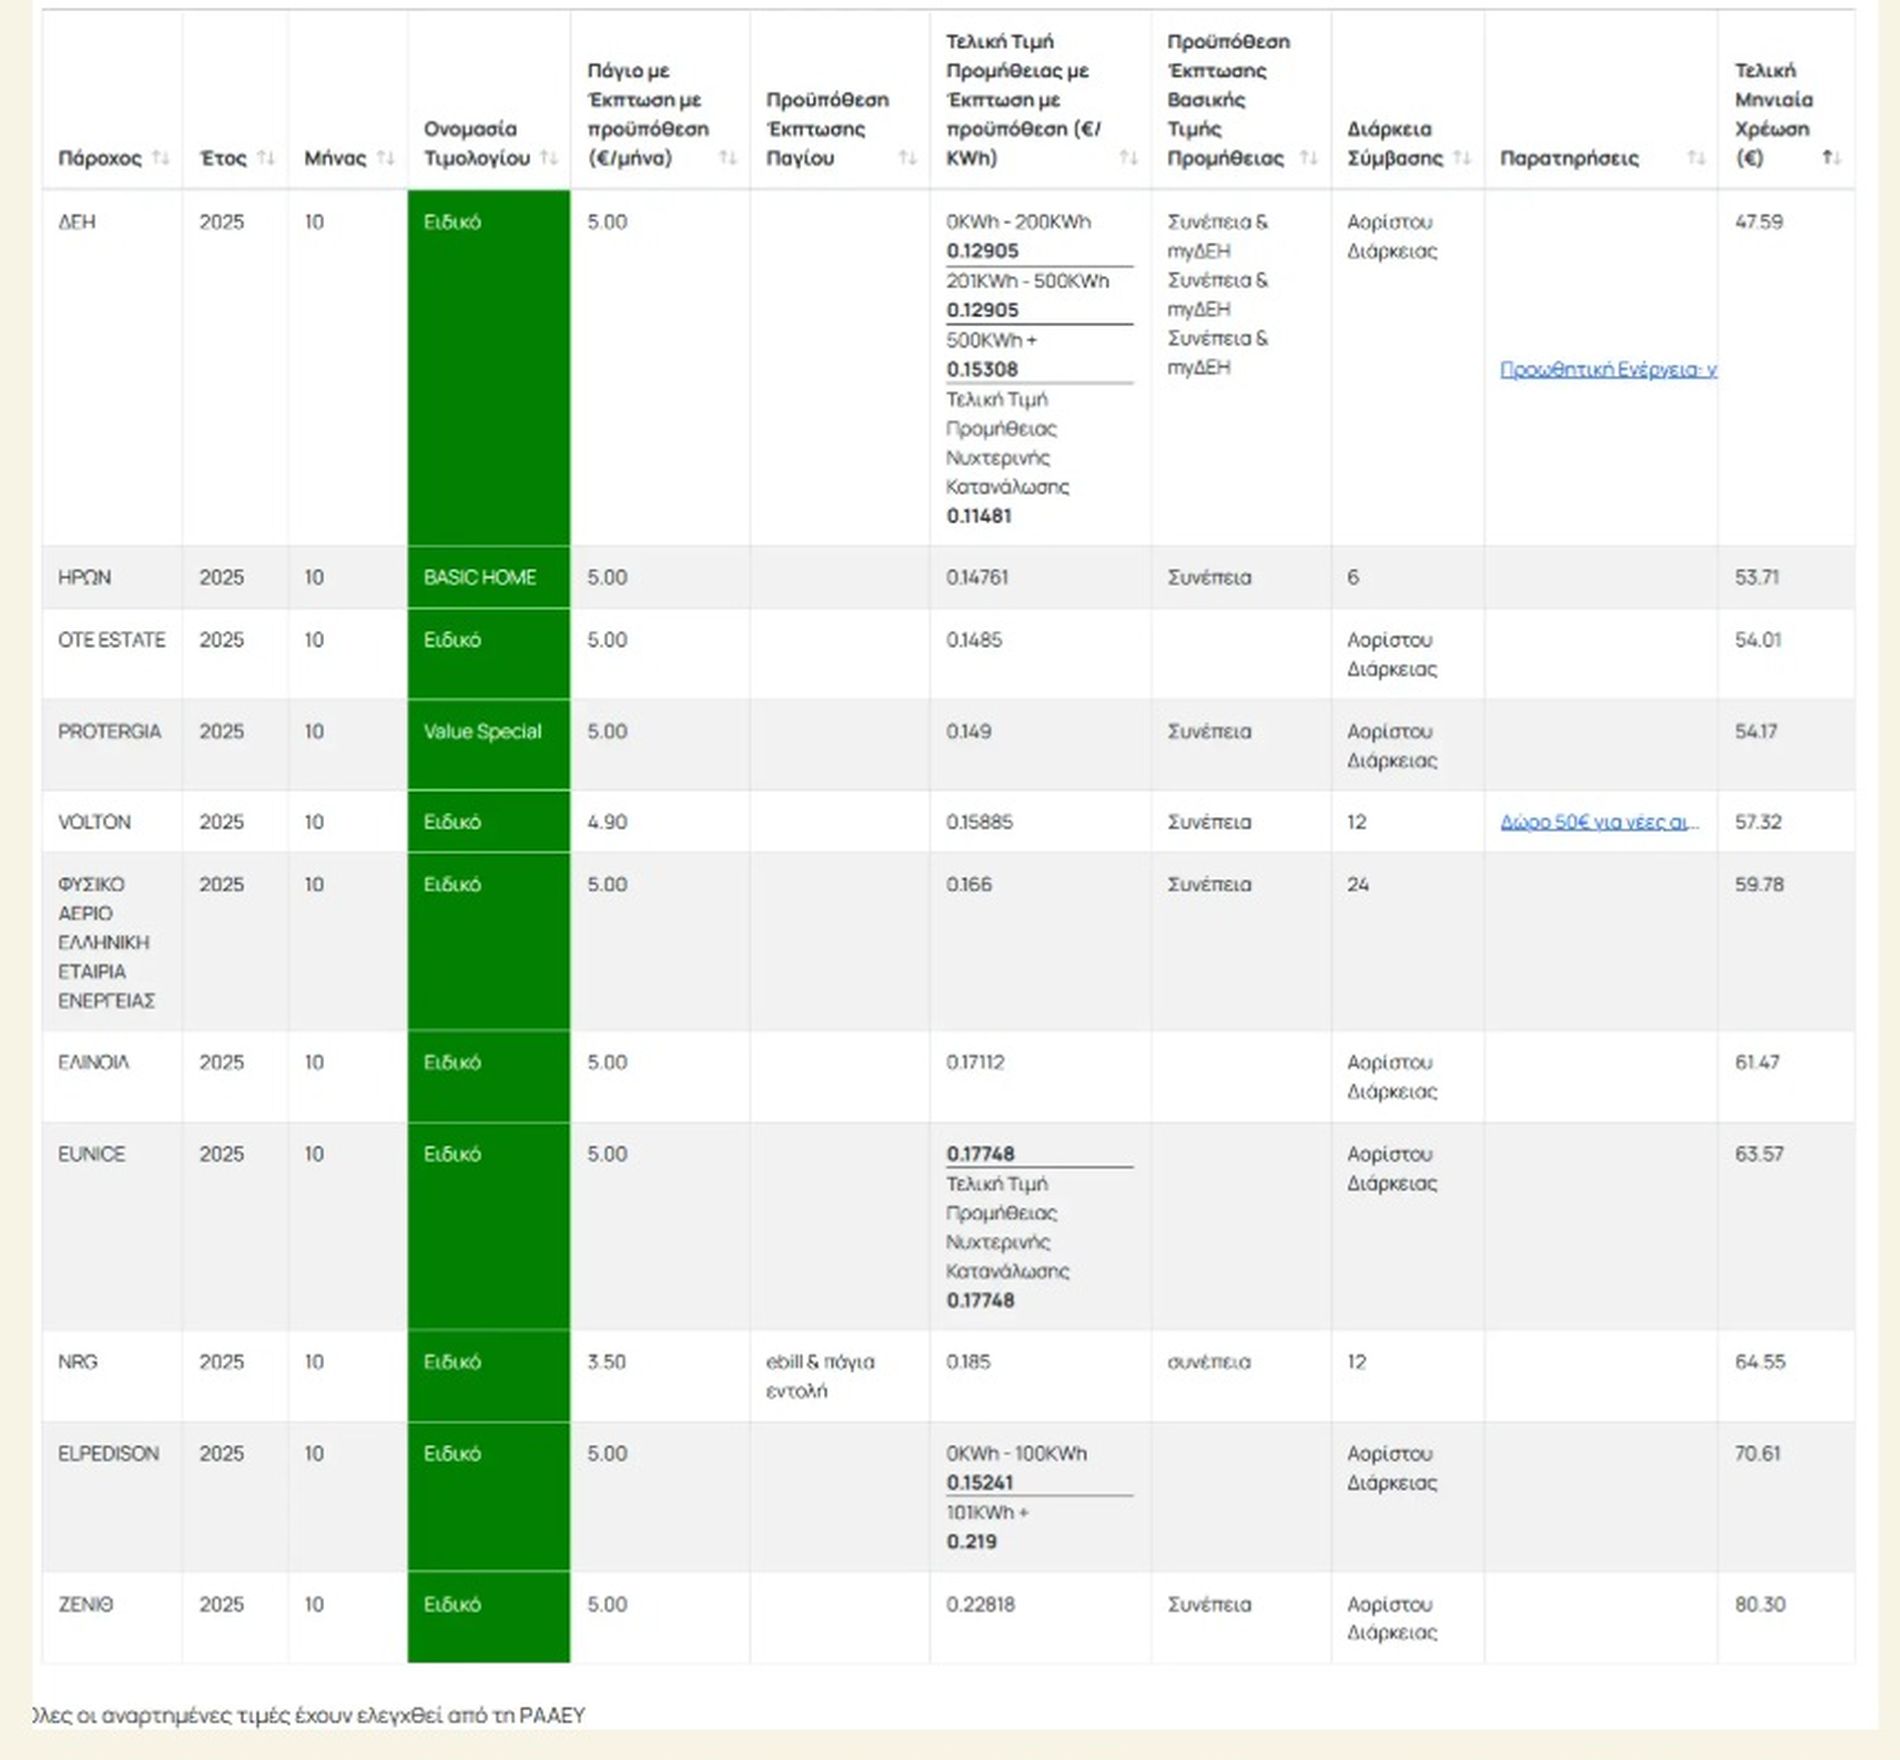The height and width of the screenshot is (1760, 1900).
Task: Click NRG's ebill & πάγια εντολή cell
Action: (x=820, y=1376)
